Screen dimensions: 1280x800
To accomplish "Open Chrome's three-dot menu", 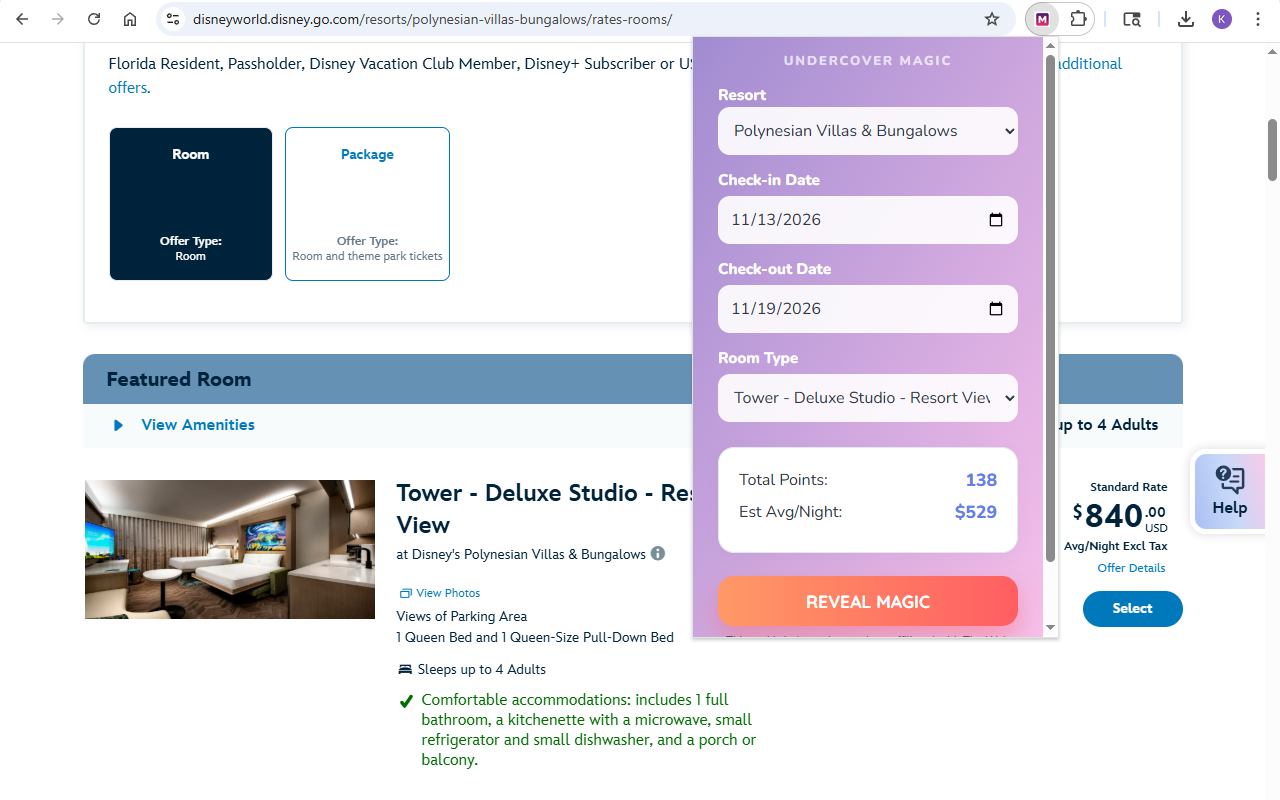I will pos(1258,18).
